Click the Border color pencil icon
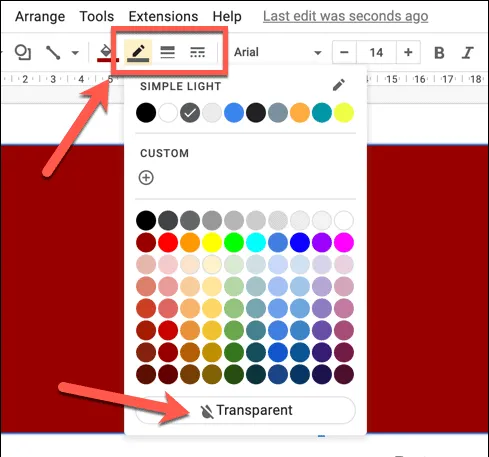This screenshot has height=457, width=489. pos(138,52)
